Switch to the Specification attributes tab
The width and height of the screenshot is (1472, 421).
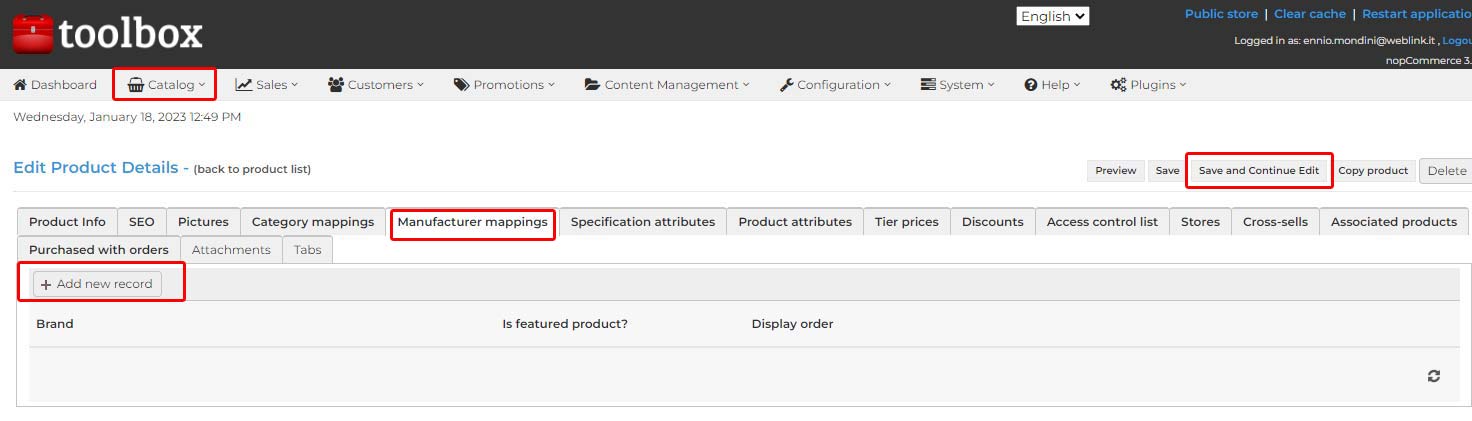point(643,222)
